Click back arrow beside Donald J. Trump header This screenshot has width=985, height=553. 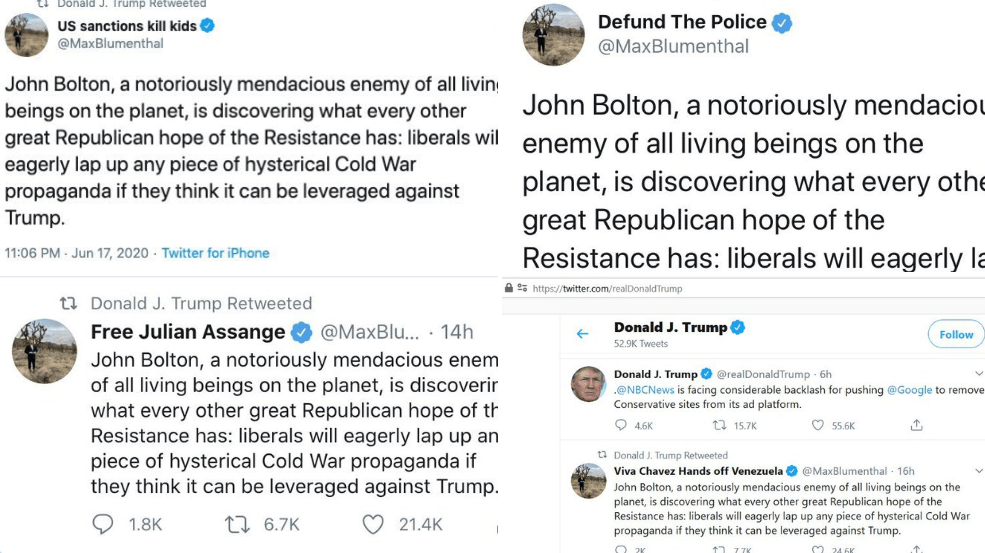pyautogui.click(x=583, y=334)
